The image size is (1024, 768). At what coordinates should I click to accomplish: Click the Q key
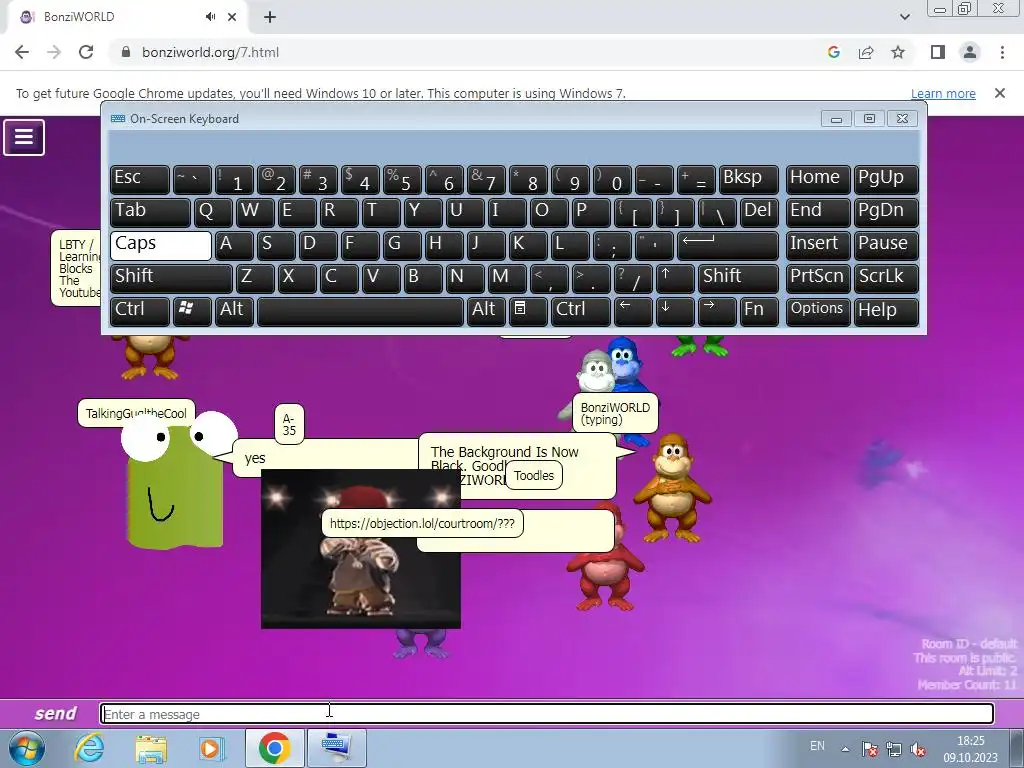[x=213, y=212]
